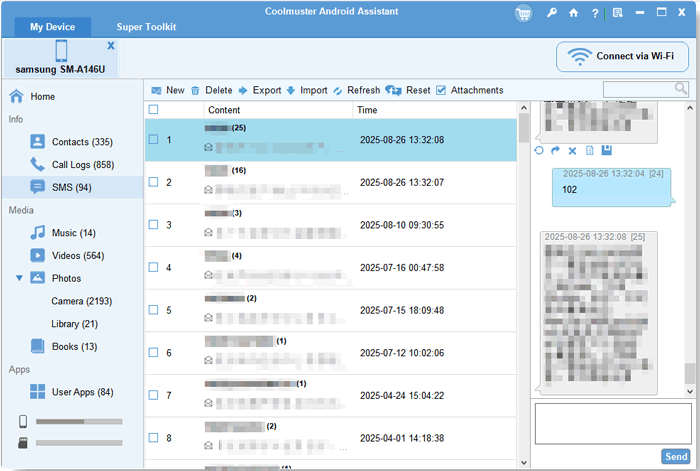Click the save floppy disk icon under message
Viewport: 700px width, 471px height.
point(606,150)
